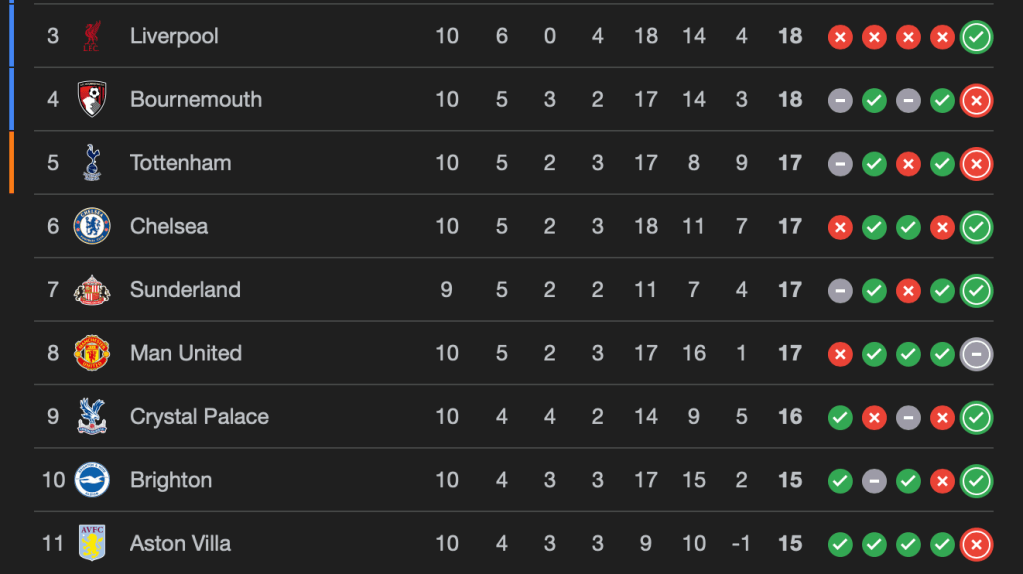This screenshot has height=574, width=1023.
Task: Select the Tottenham team name
Action: pyautogui.click(x=180, y=163)
